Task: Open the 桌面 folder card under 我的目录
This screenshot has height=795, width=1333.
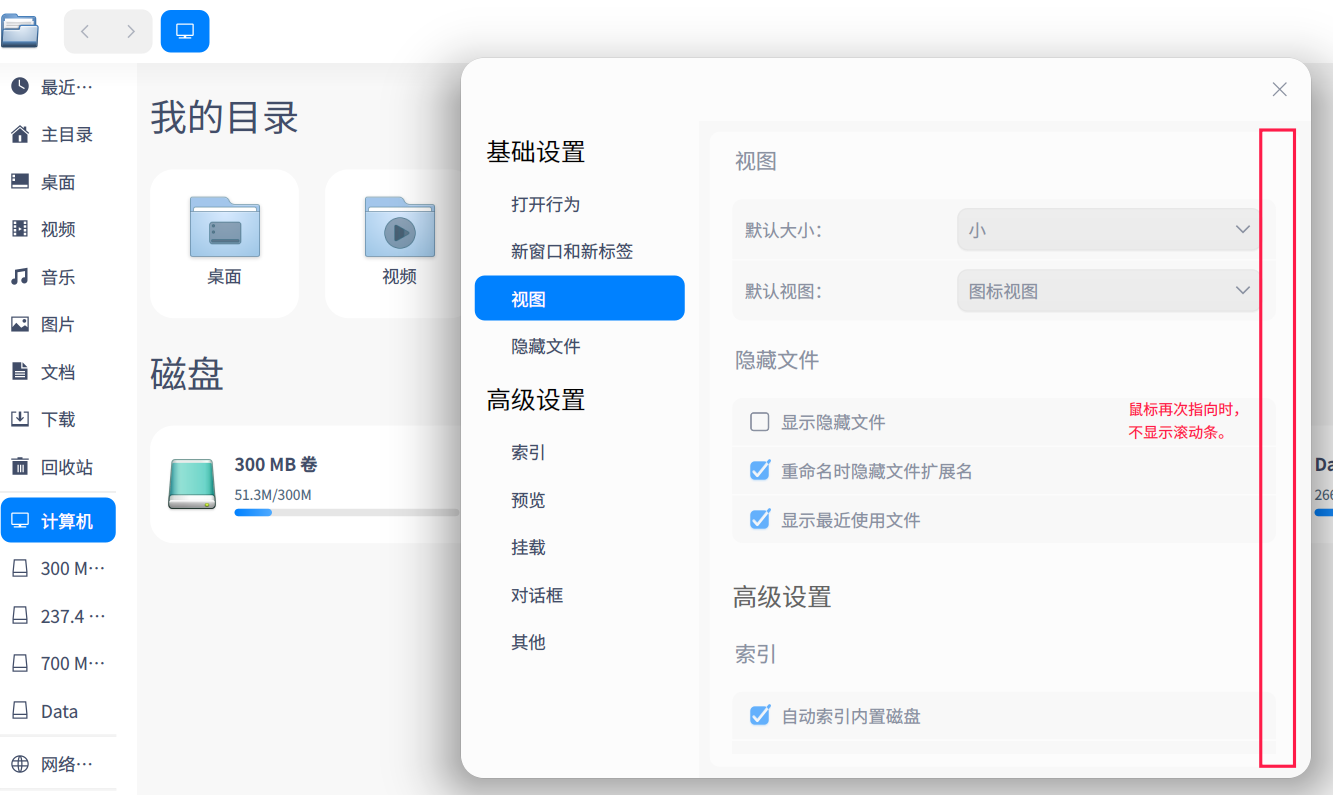Action: (224, 243)
